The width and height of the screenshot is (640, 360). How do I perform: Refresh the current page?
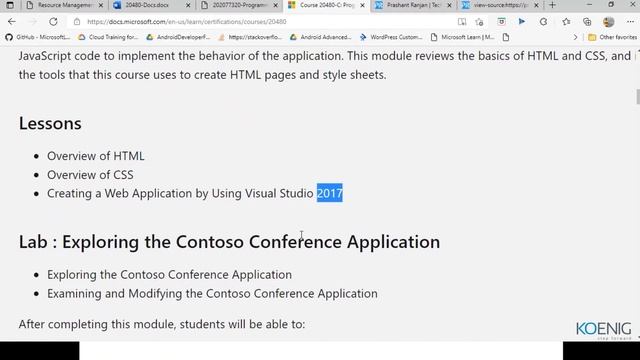pos(53,22)
